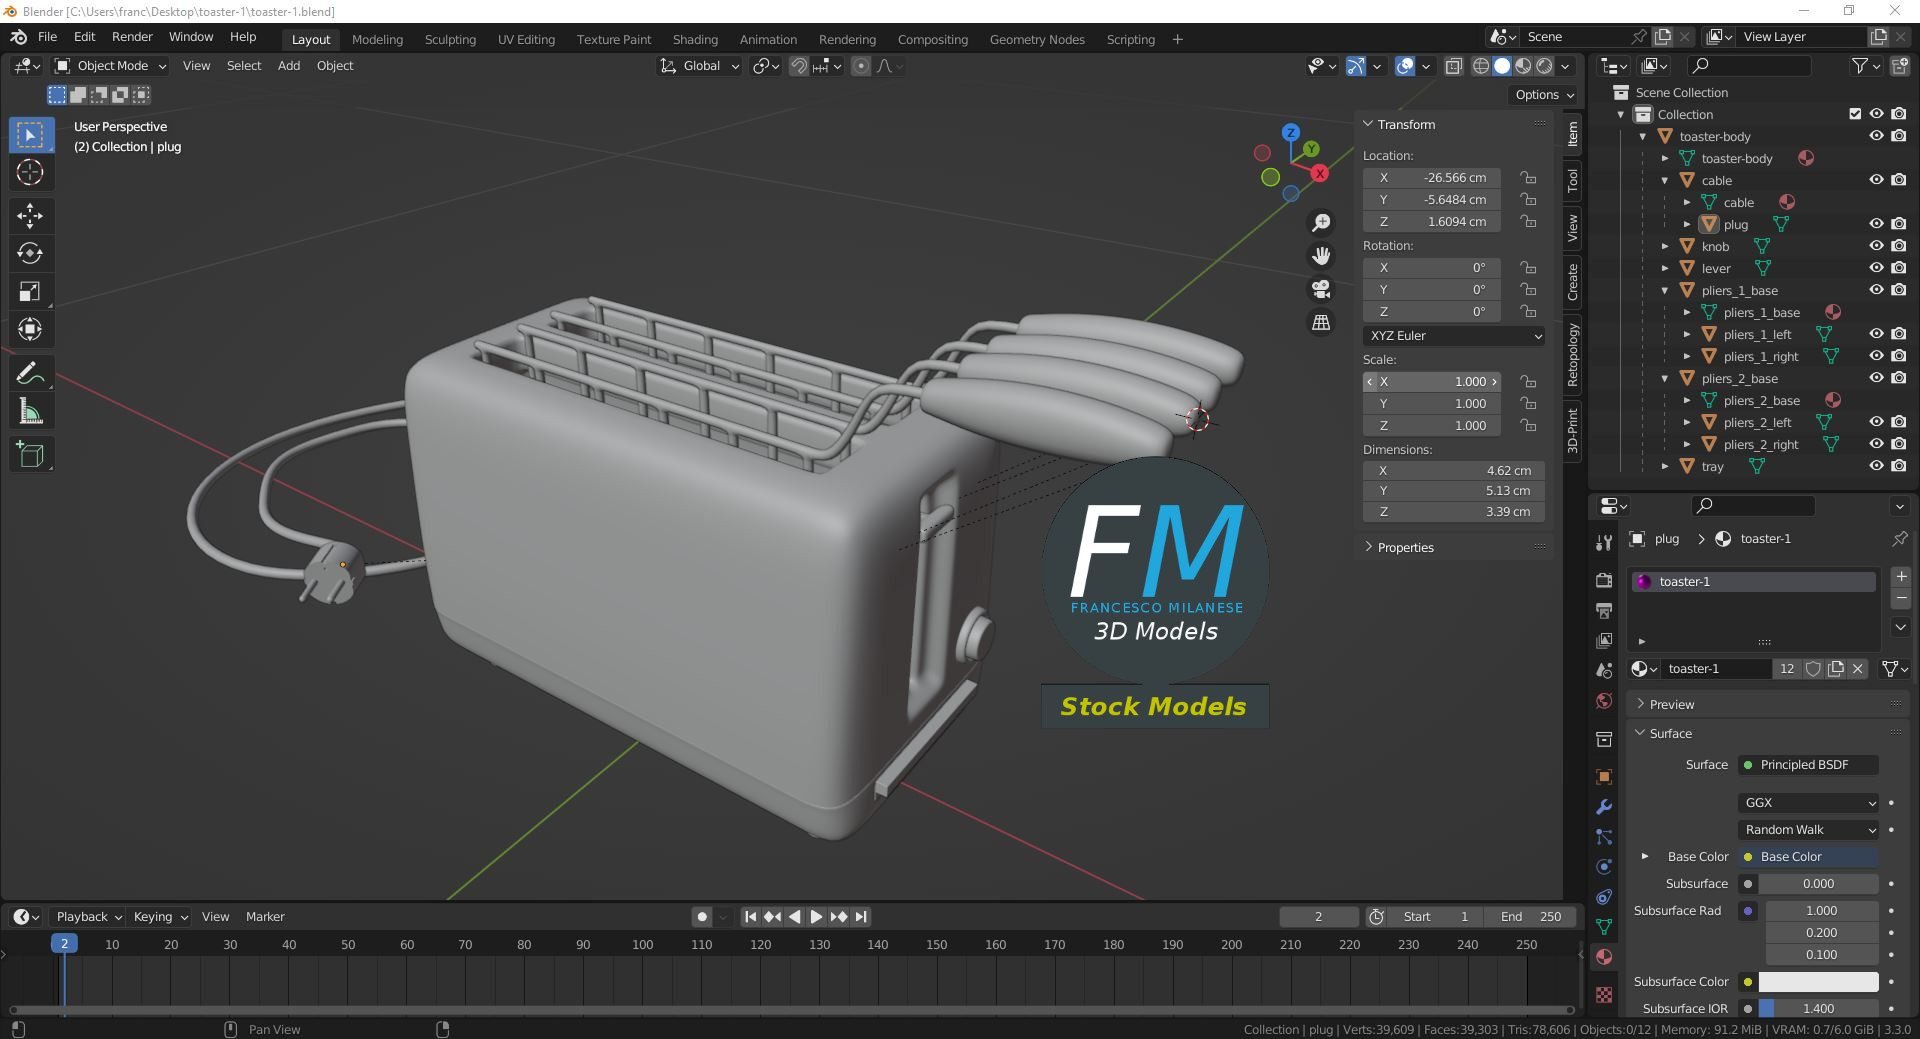The height and width of the screenshot is (1039, 1920).
Task: Open the Render menu
Action: (132, 37)
